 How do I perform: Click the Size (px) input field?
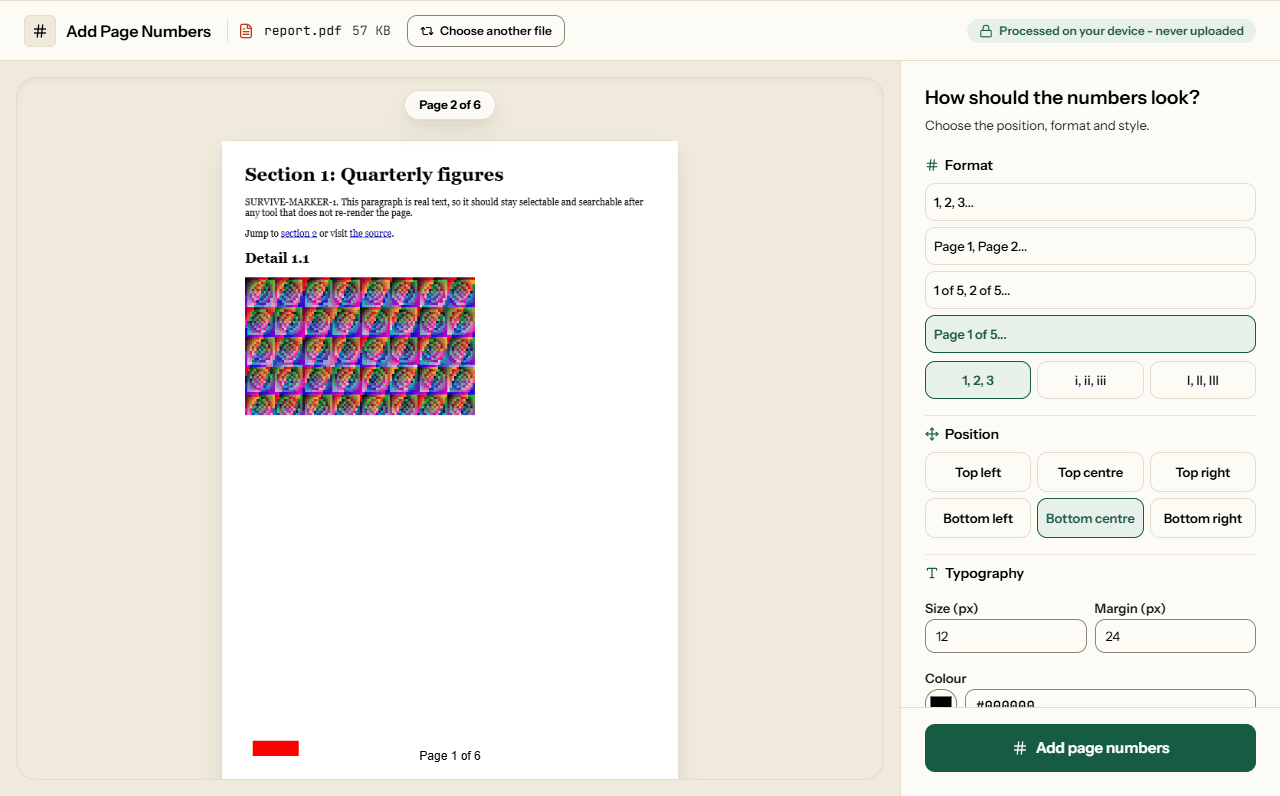click(1006, 636)
